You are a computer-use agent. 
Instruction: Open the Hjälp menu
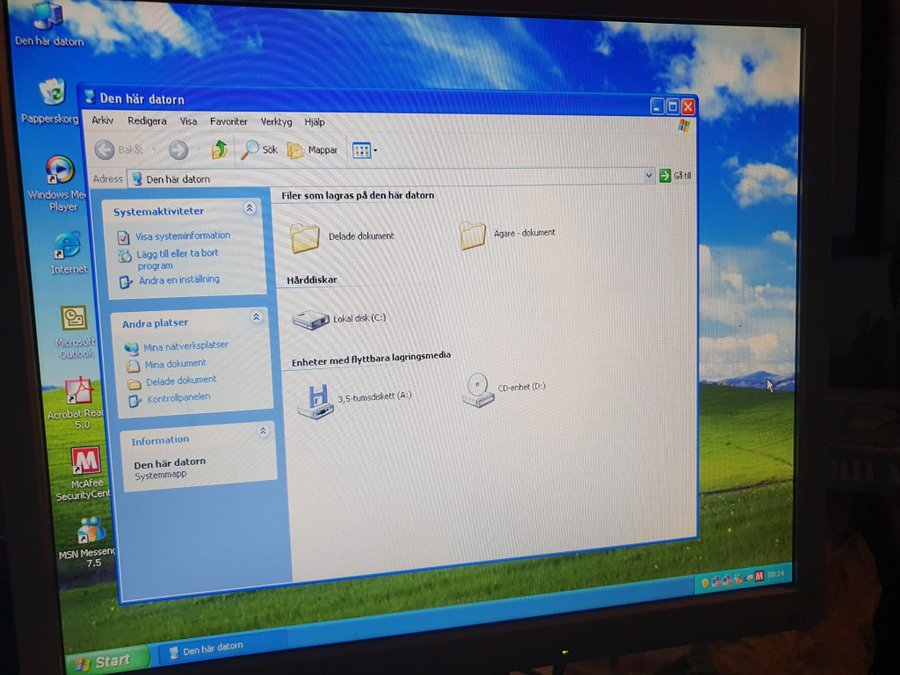315,122
